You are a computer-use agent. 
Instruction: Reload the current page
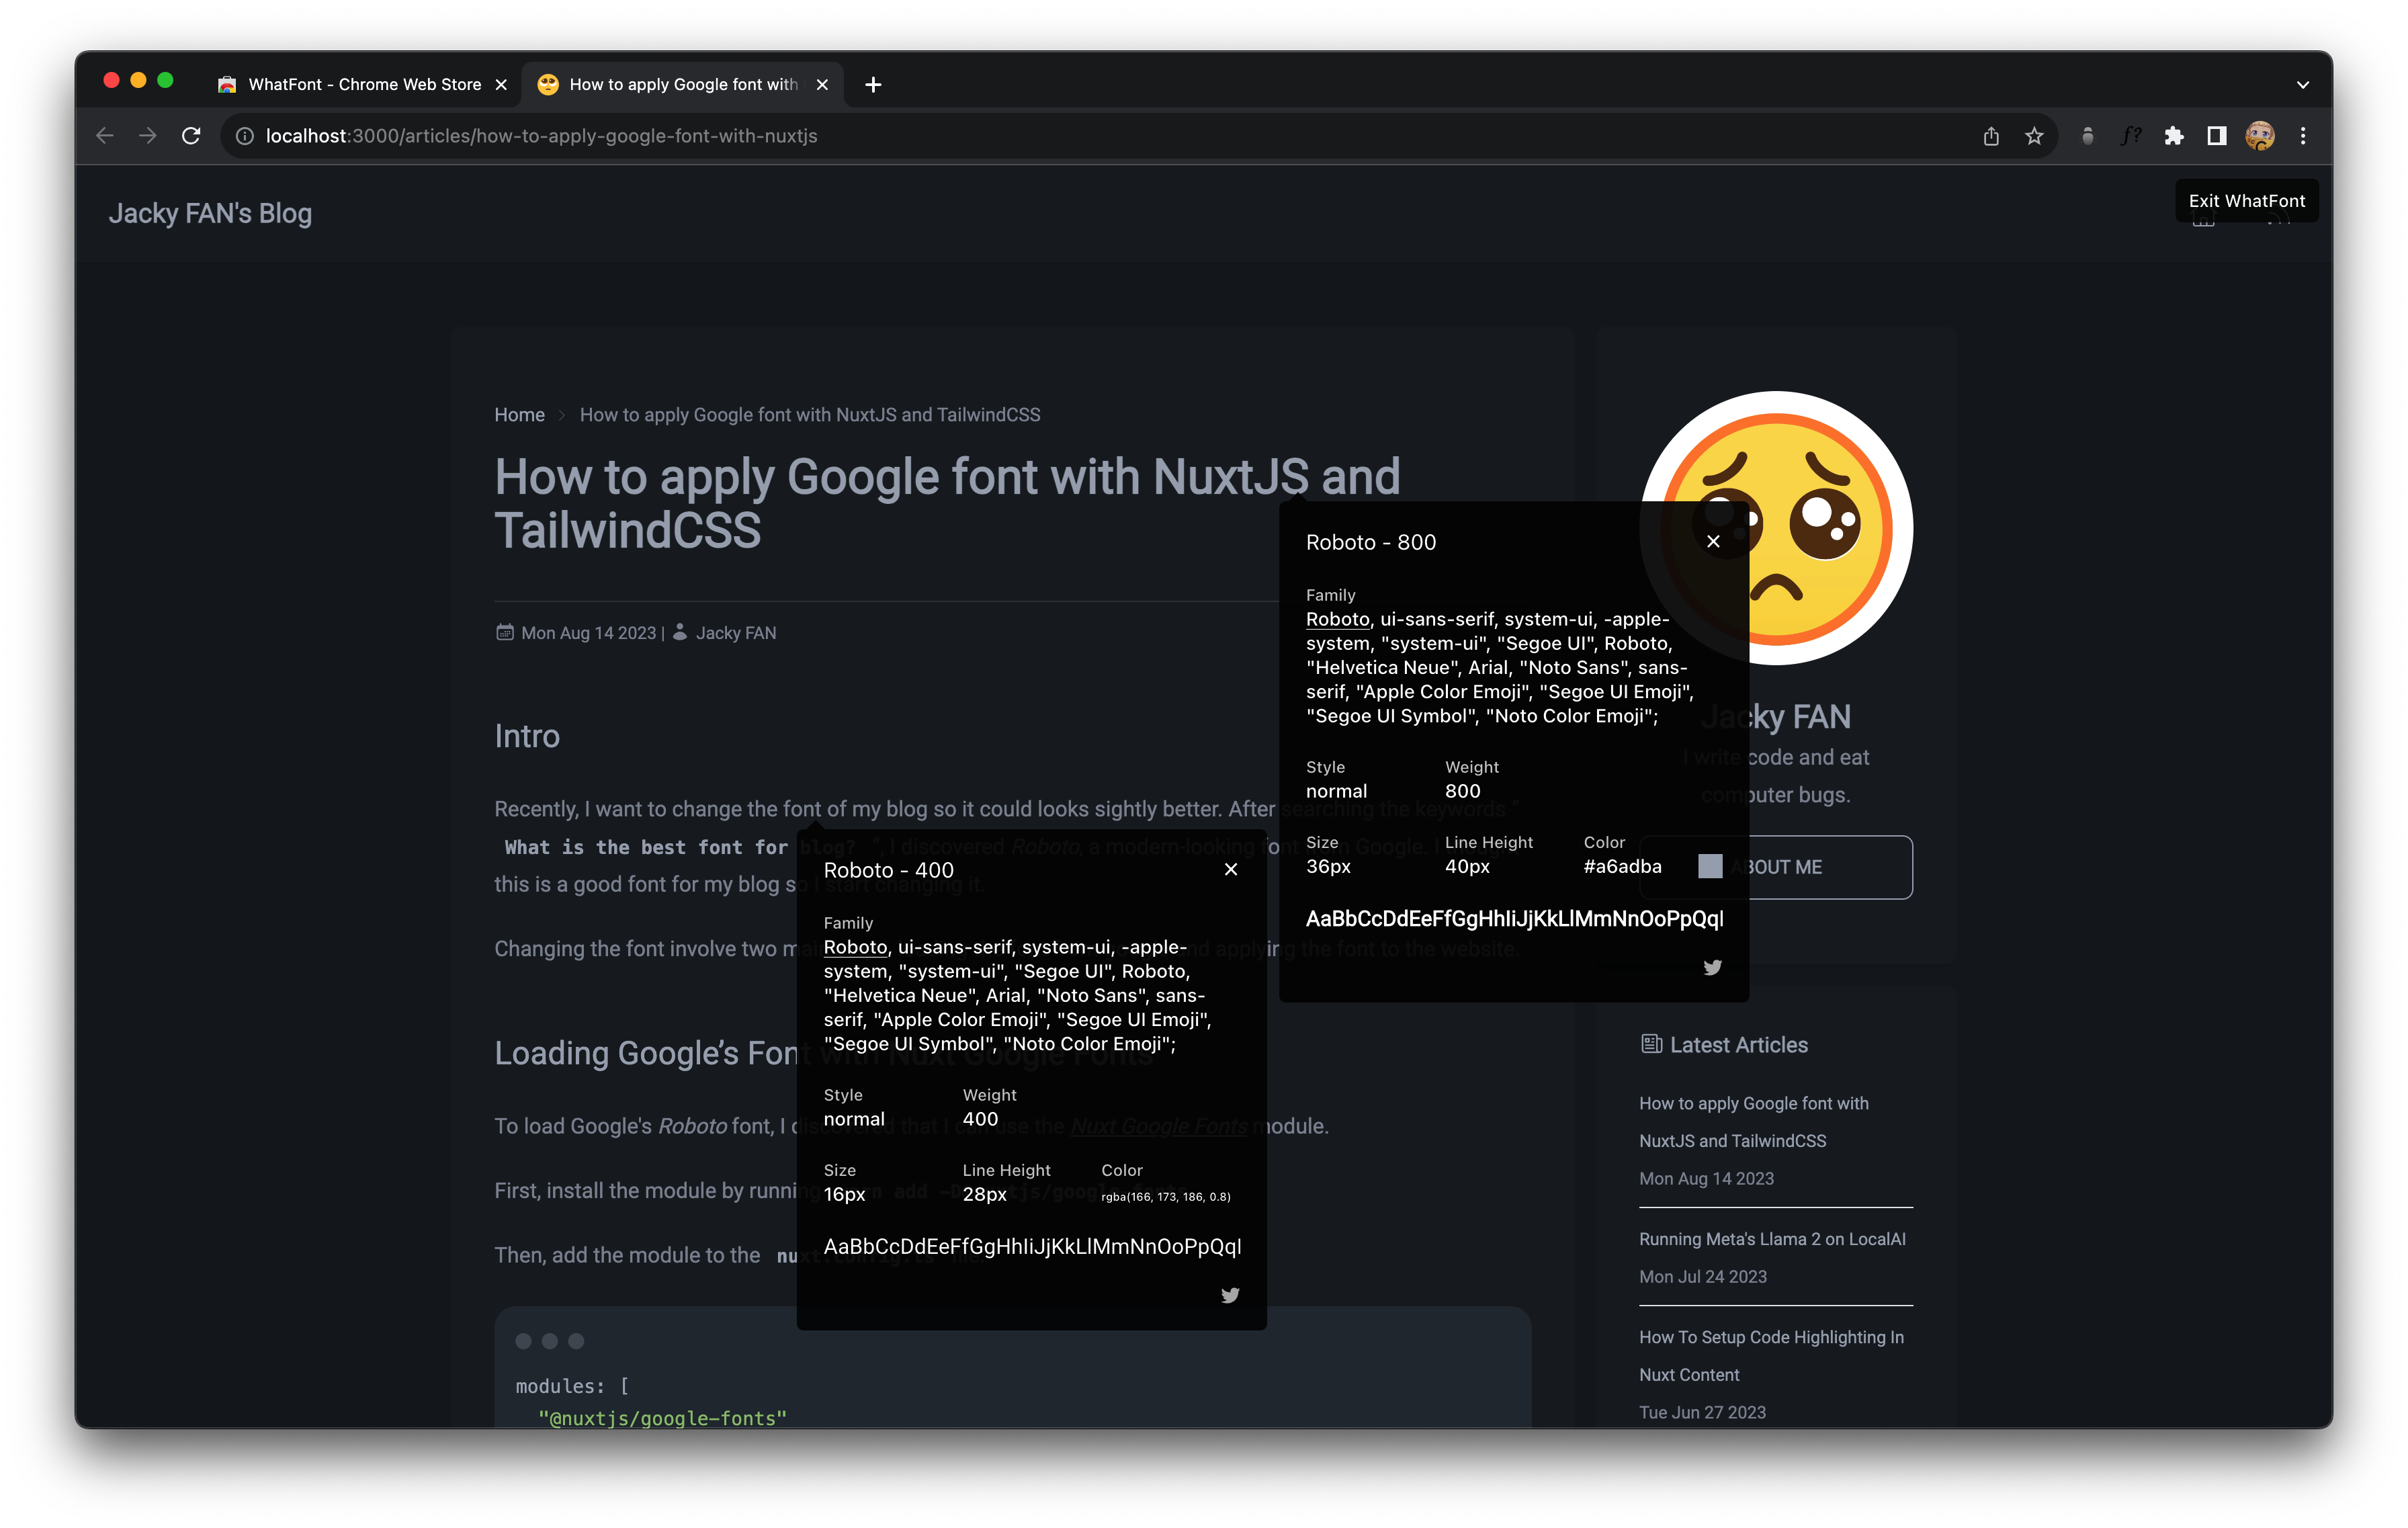[191, 136]
